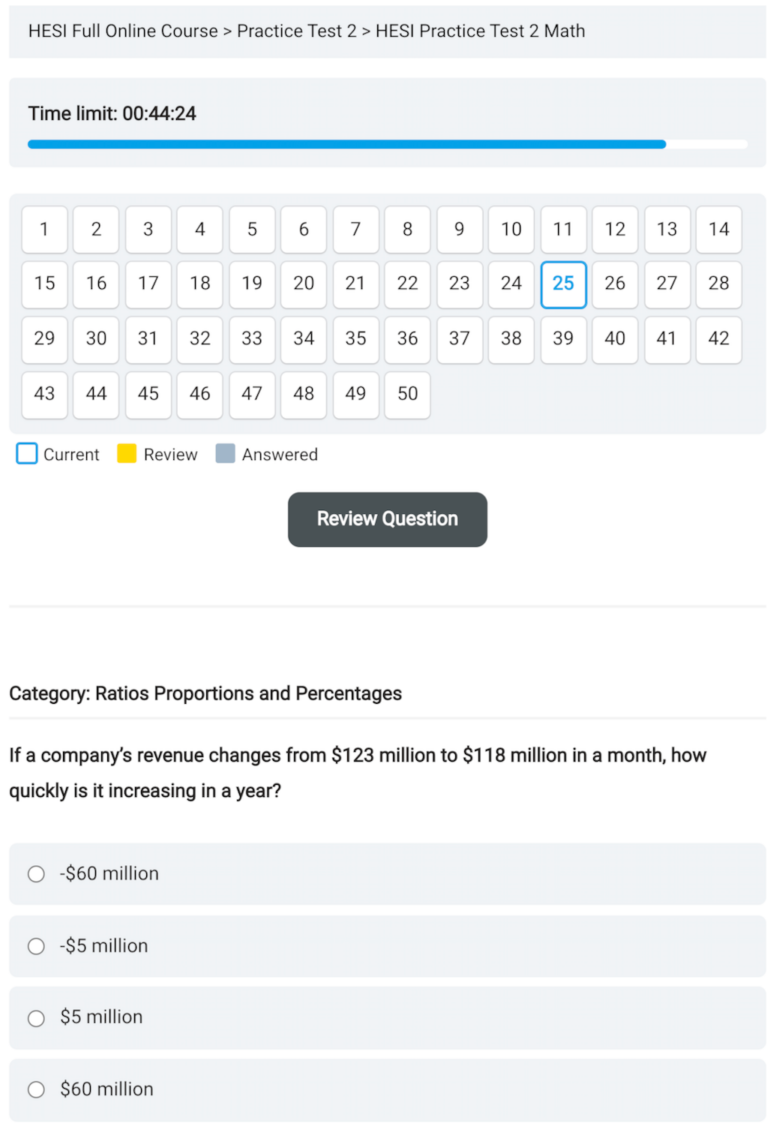Open the HESI Full Online Course link

coord(113,31)
